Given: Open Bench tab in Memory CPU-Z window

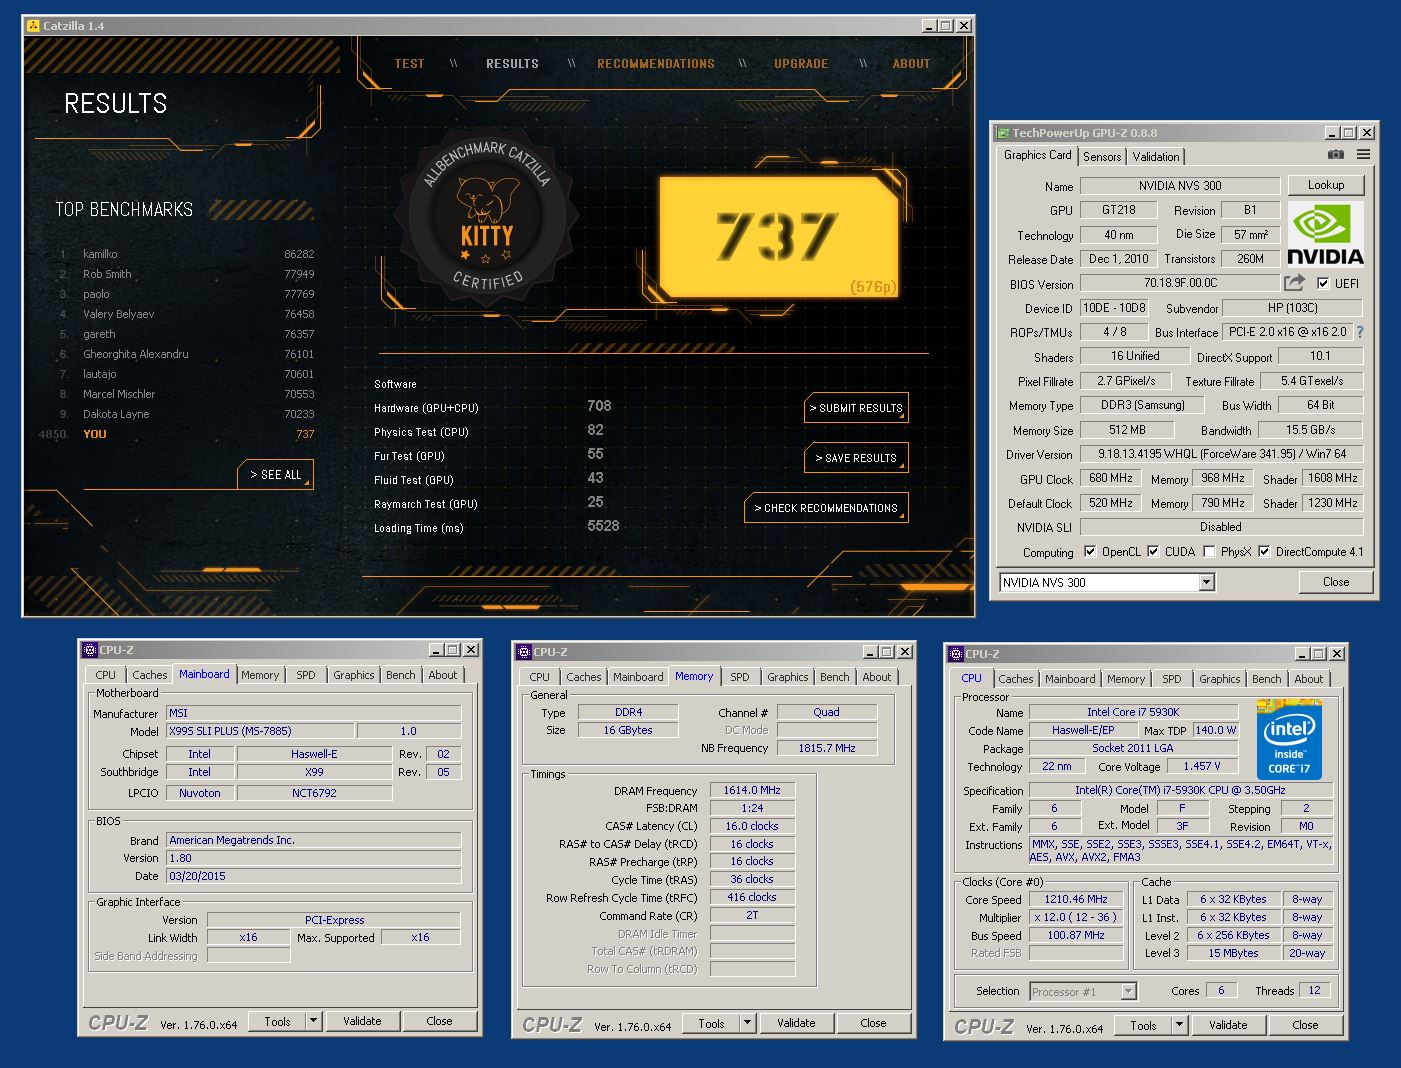Looking at the screenshot, I should (x=835, y=677).
